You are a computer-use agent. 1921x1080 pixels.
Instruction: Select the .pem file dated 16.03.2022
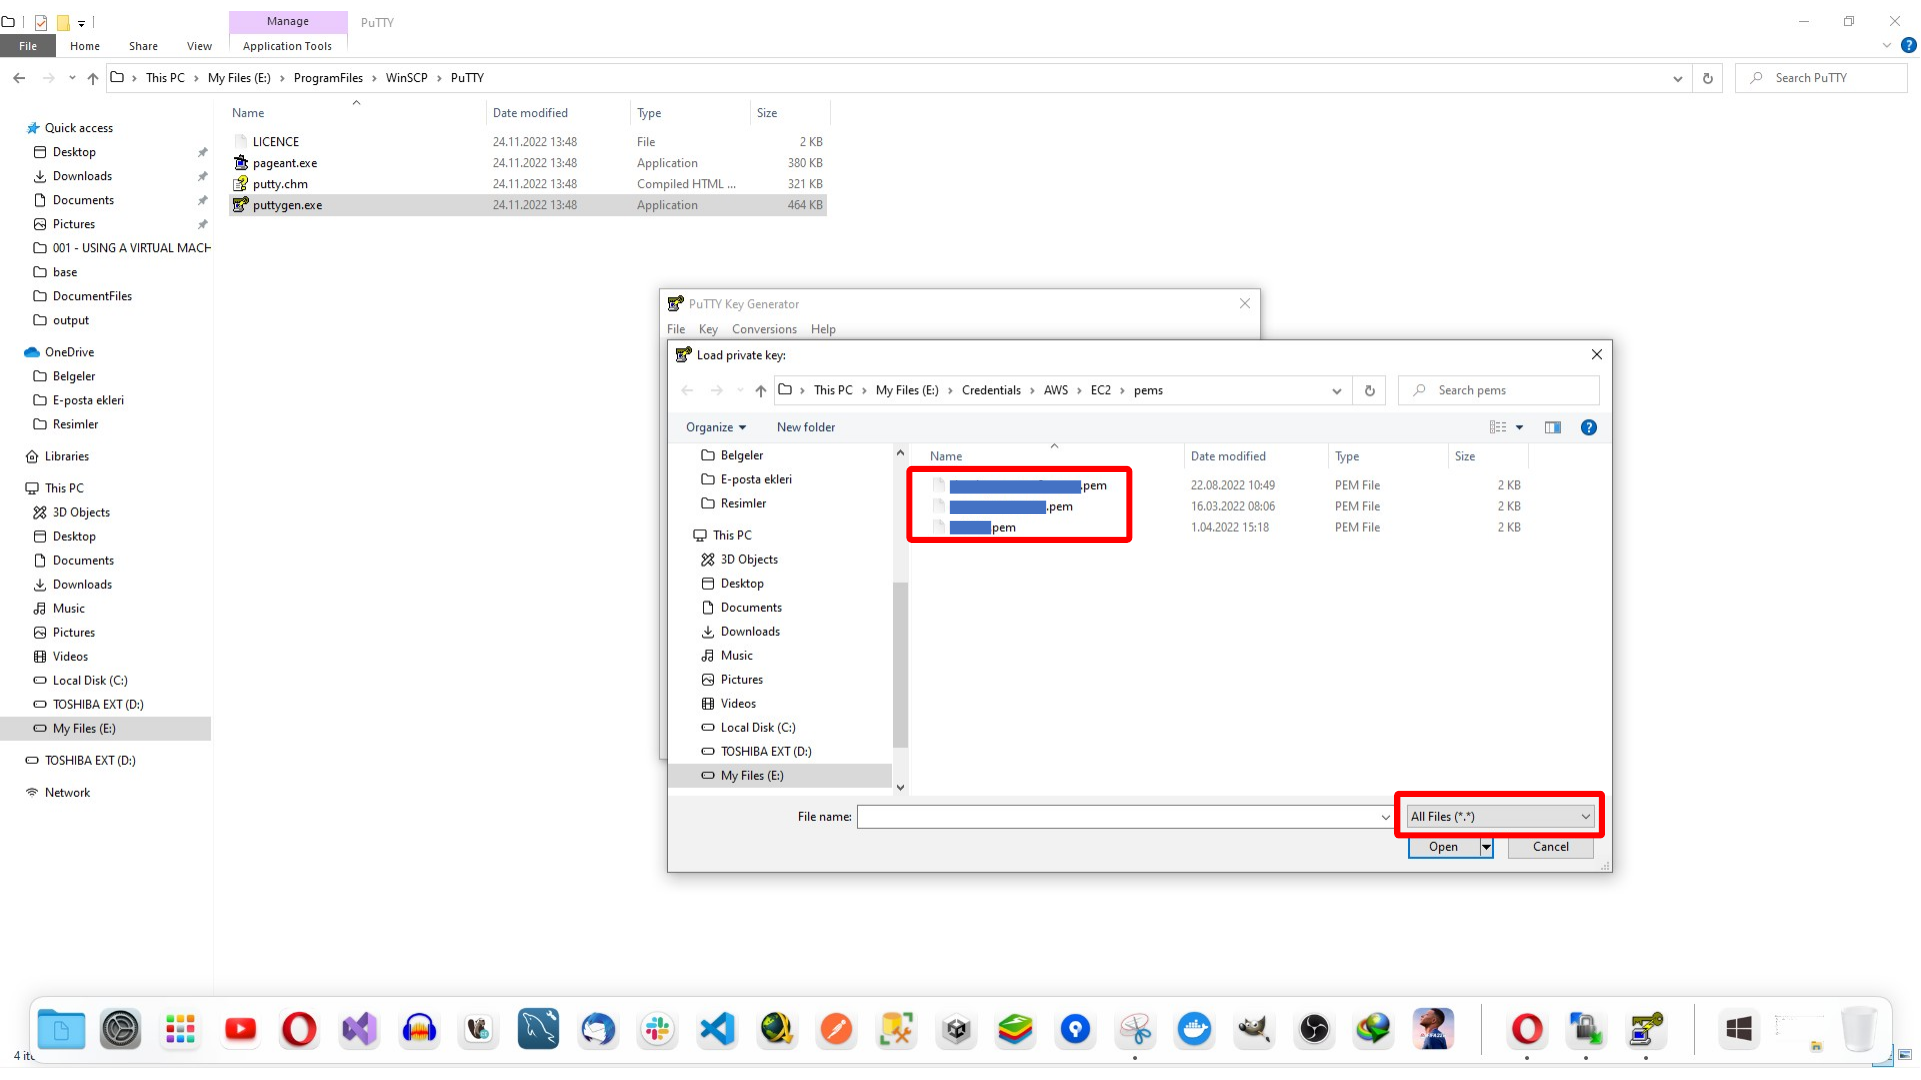coord(1225,507)
